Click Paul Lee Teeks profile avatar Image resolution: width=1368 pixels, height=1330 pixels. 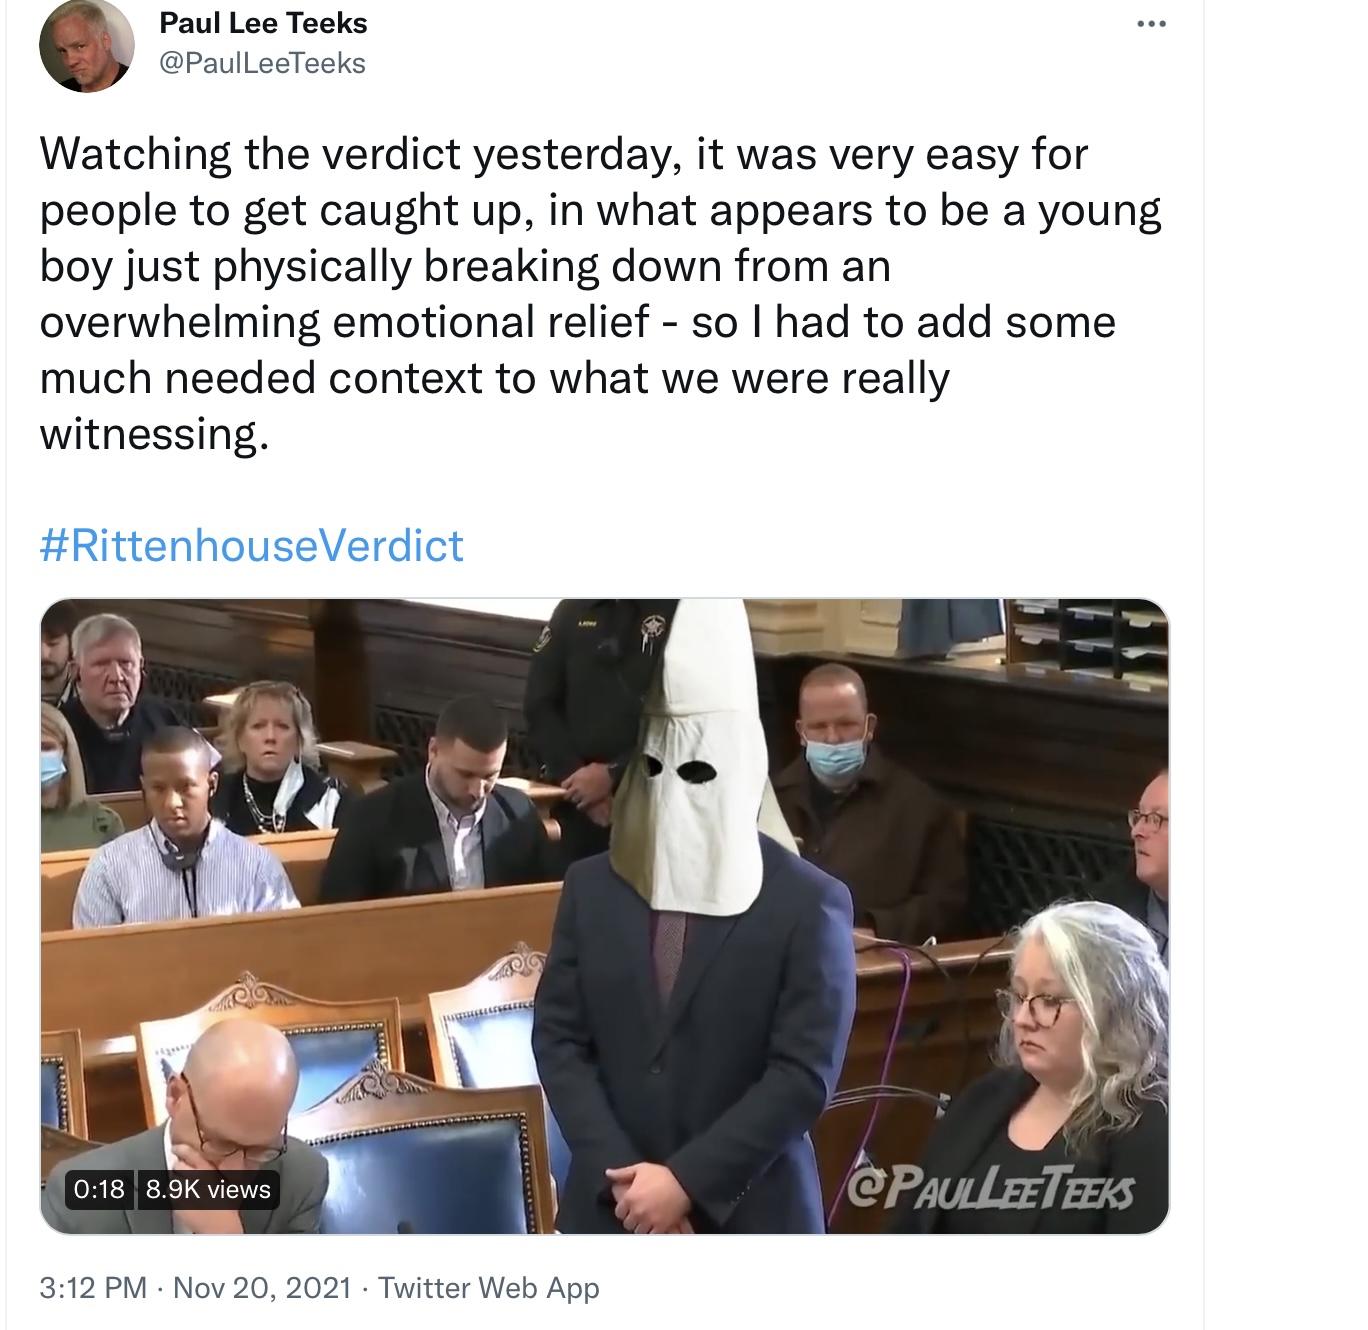point(87,46)
